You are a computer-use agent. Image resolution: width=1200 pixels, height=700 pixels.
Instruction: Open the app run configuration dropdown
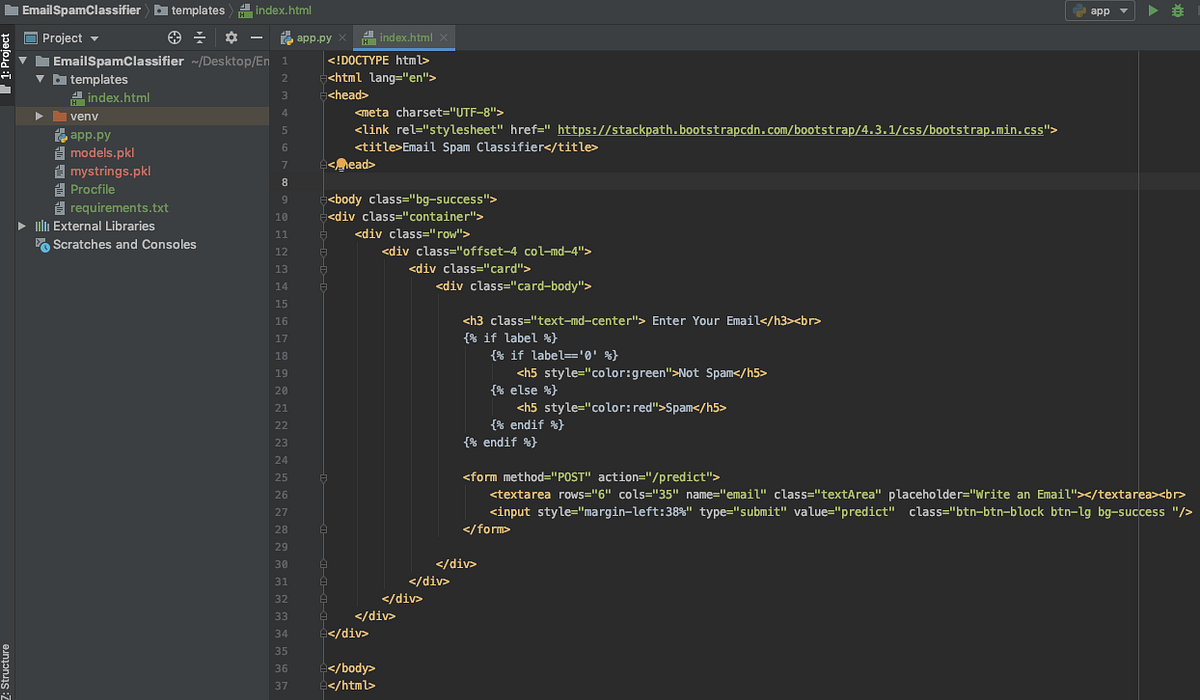(1123, 10)
